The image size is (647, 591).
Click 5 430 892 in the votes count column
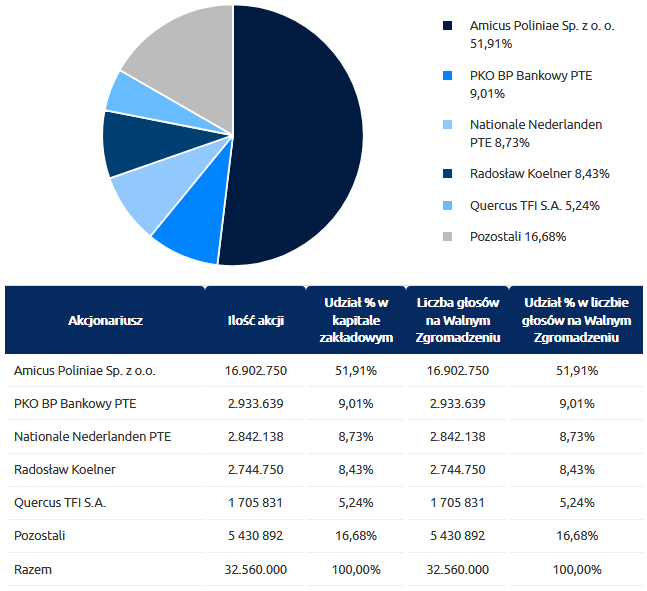tap(458, 536)
